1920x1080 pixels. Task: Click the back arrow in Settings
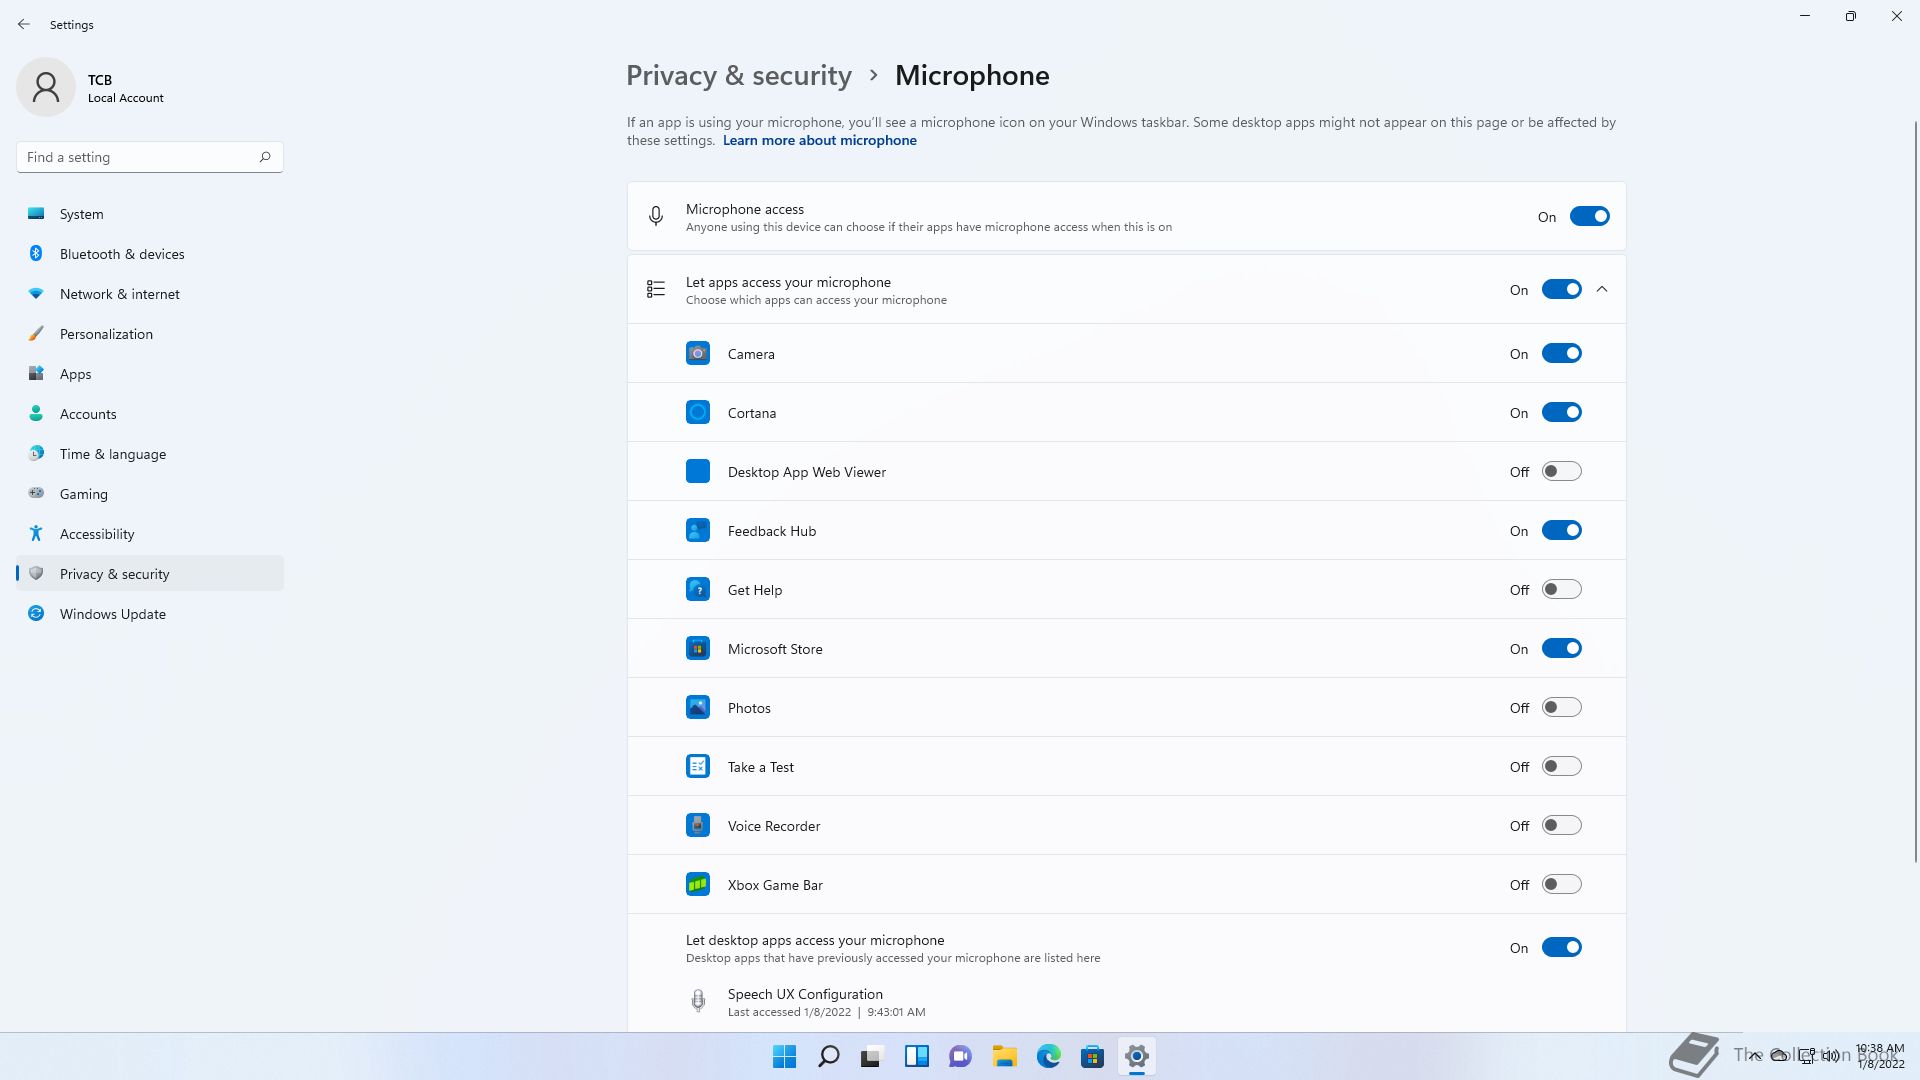[x=24, y=24]
